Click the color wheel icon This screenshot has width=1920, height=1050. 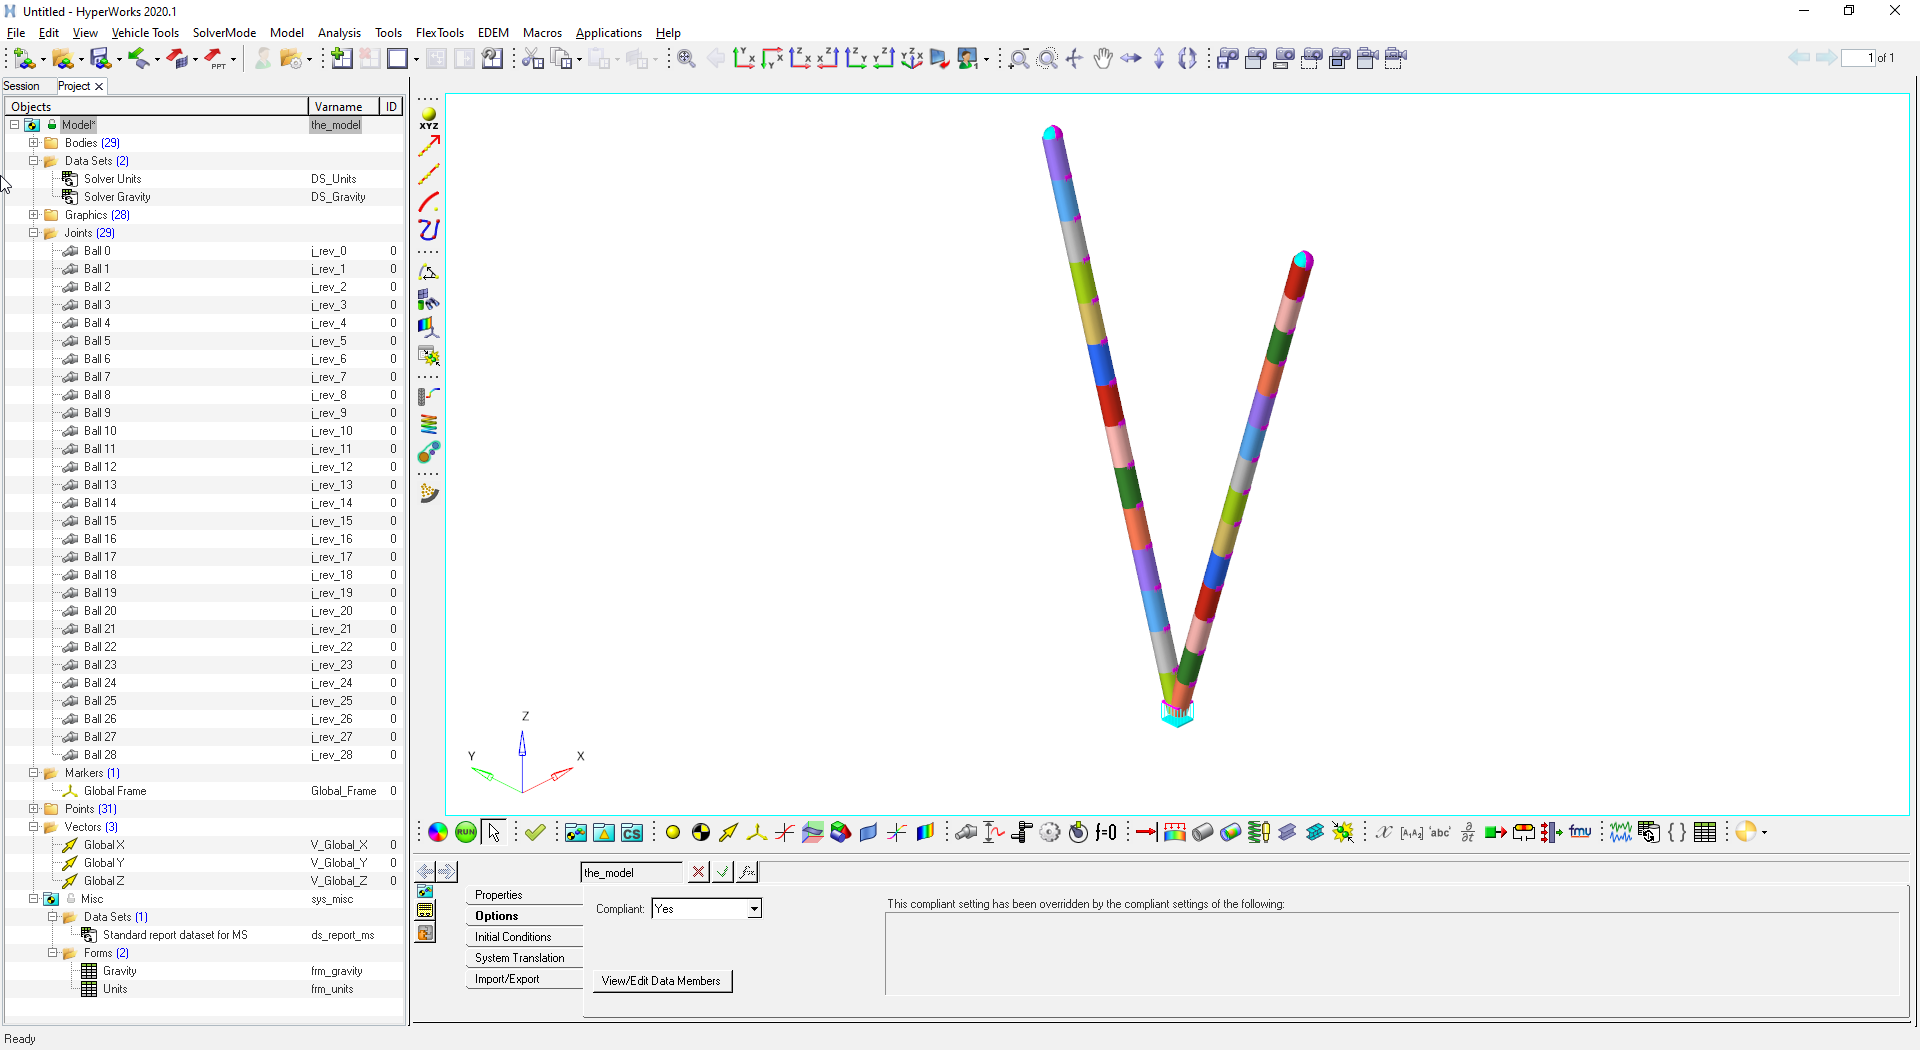point(438,832)
